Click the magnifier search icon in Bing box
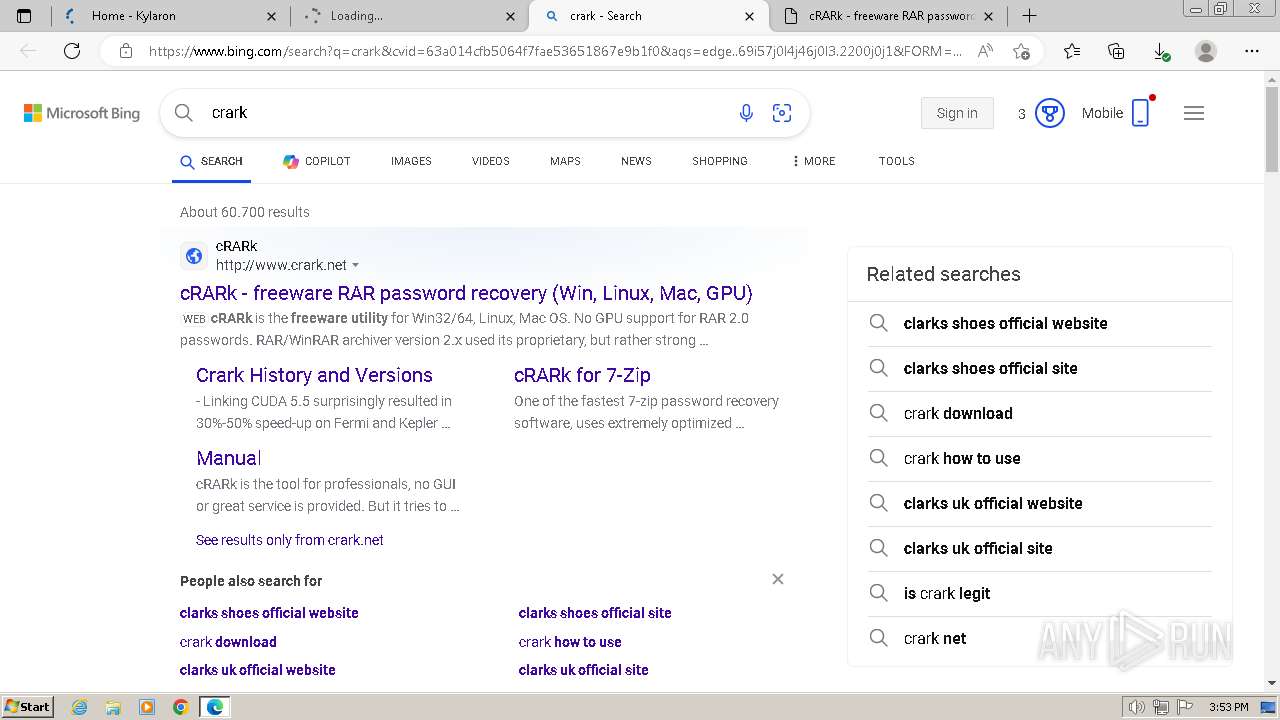Image resolution: width=1280 pixels, height=720 pixels. point(184,113)
